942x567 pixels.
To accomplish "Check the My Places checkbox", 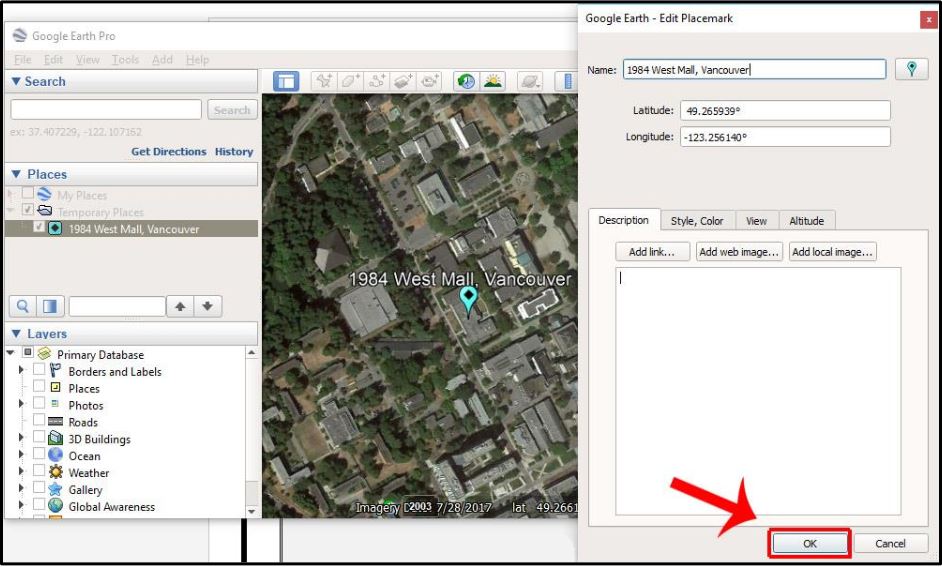I will [x=28, y=193].
